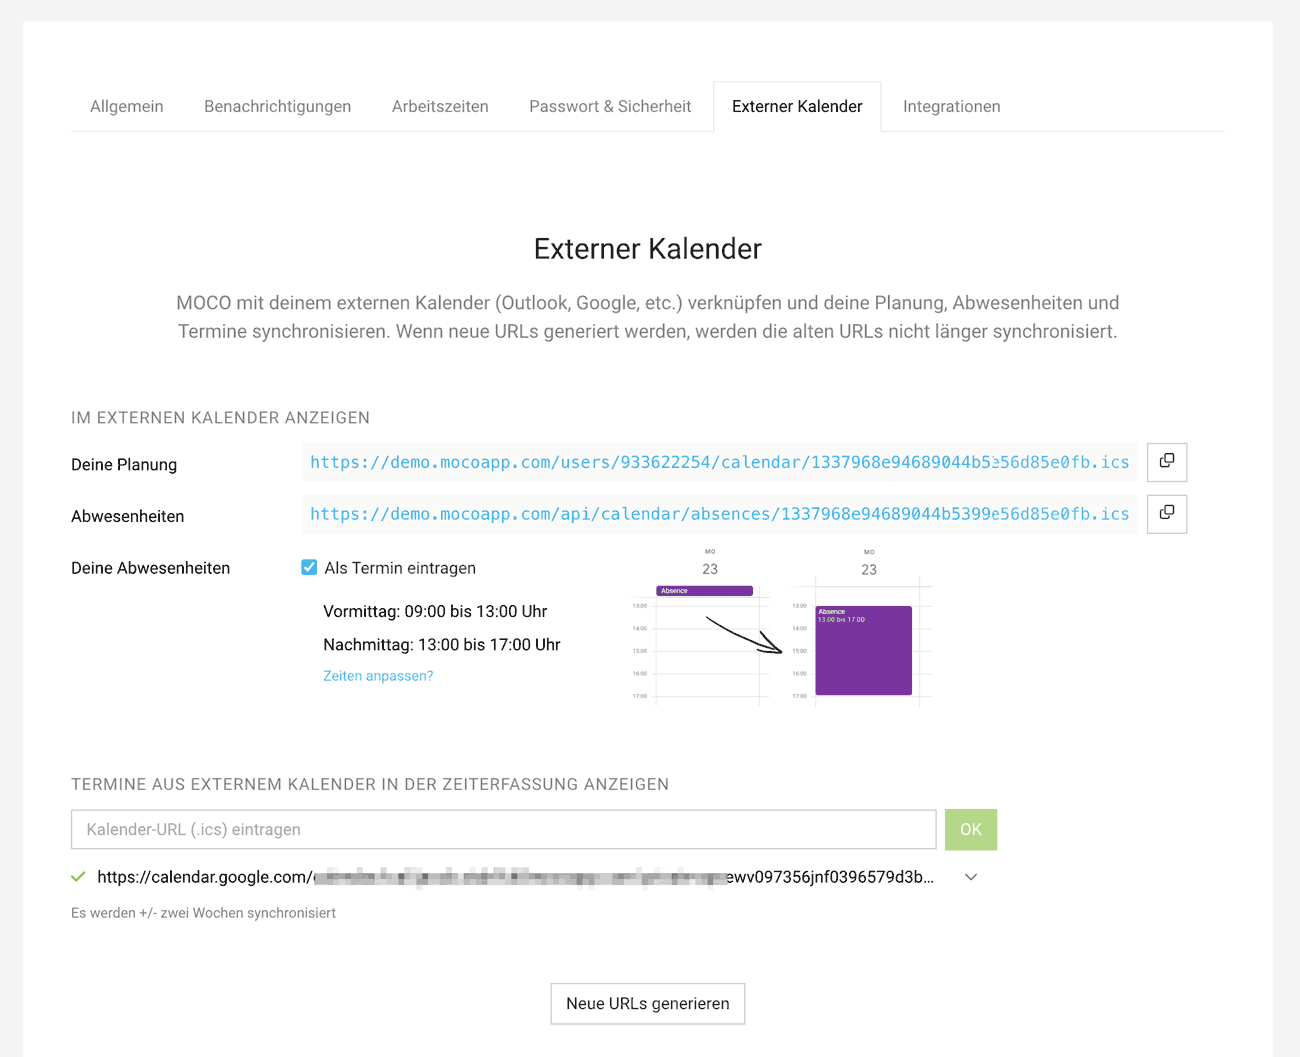
Task: Open the Allgemein tab
Action: coord(127,106)
